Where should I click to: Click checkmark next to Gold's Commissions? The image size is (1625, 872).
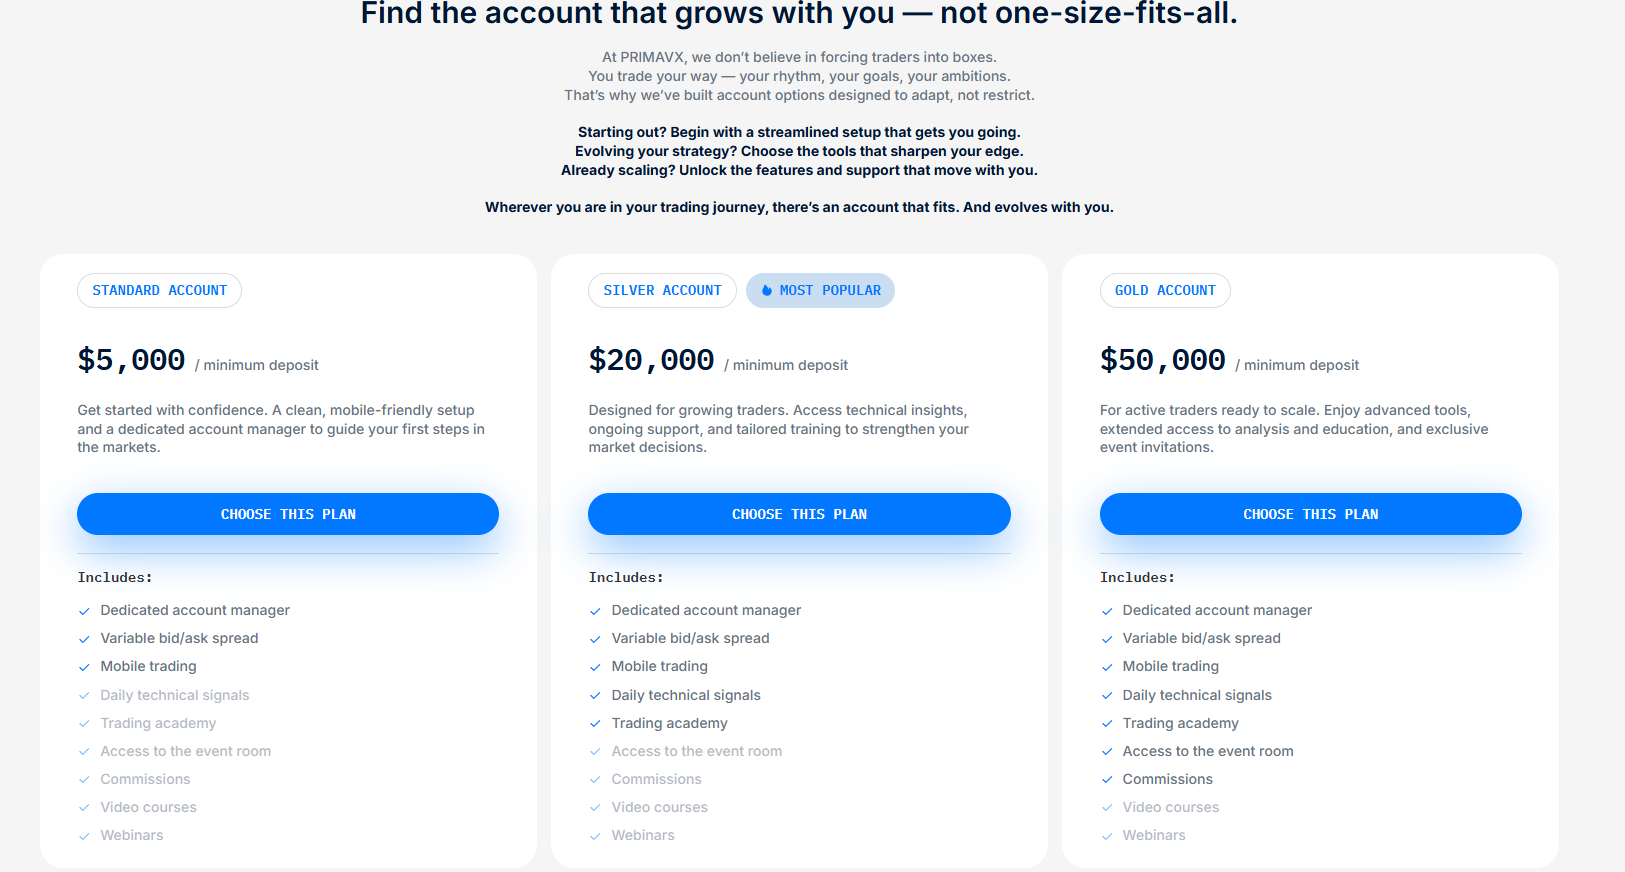[x=1107, y=780]
